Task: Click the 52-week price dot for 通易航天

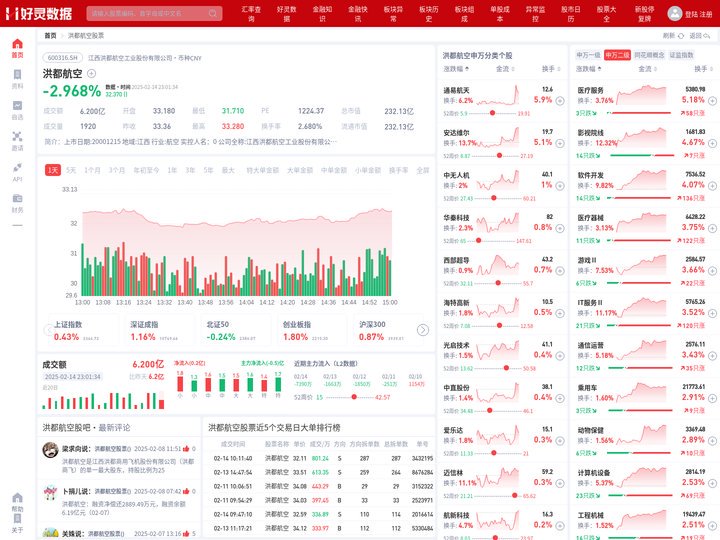Action: (492, 113)
